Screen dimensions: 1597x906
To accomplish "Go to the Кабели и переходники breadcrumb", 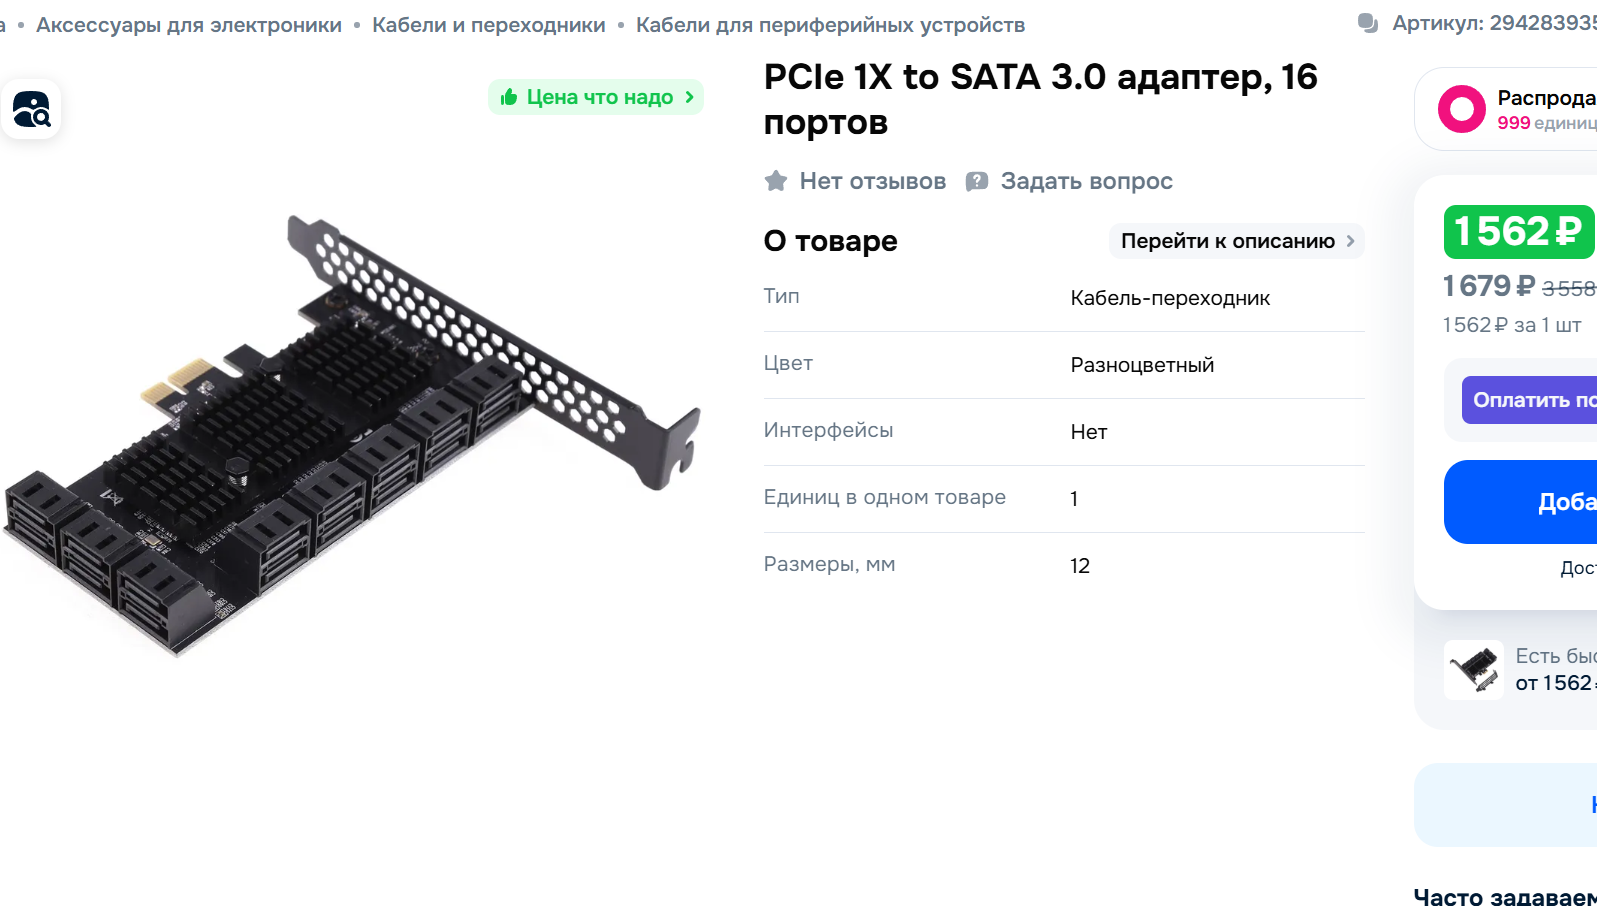I will click(x=489, y=25).
